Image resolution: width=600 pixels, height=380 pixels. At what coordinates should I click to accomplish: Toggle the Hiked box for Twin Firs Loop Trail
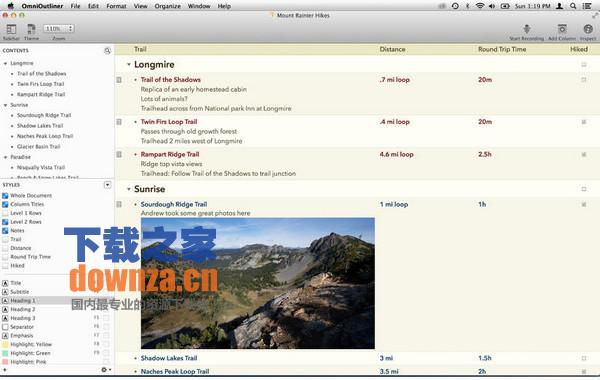click(584, 122)
